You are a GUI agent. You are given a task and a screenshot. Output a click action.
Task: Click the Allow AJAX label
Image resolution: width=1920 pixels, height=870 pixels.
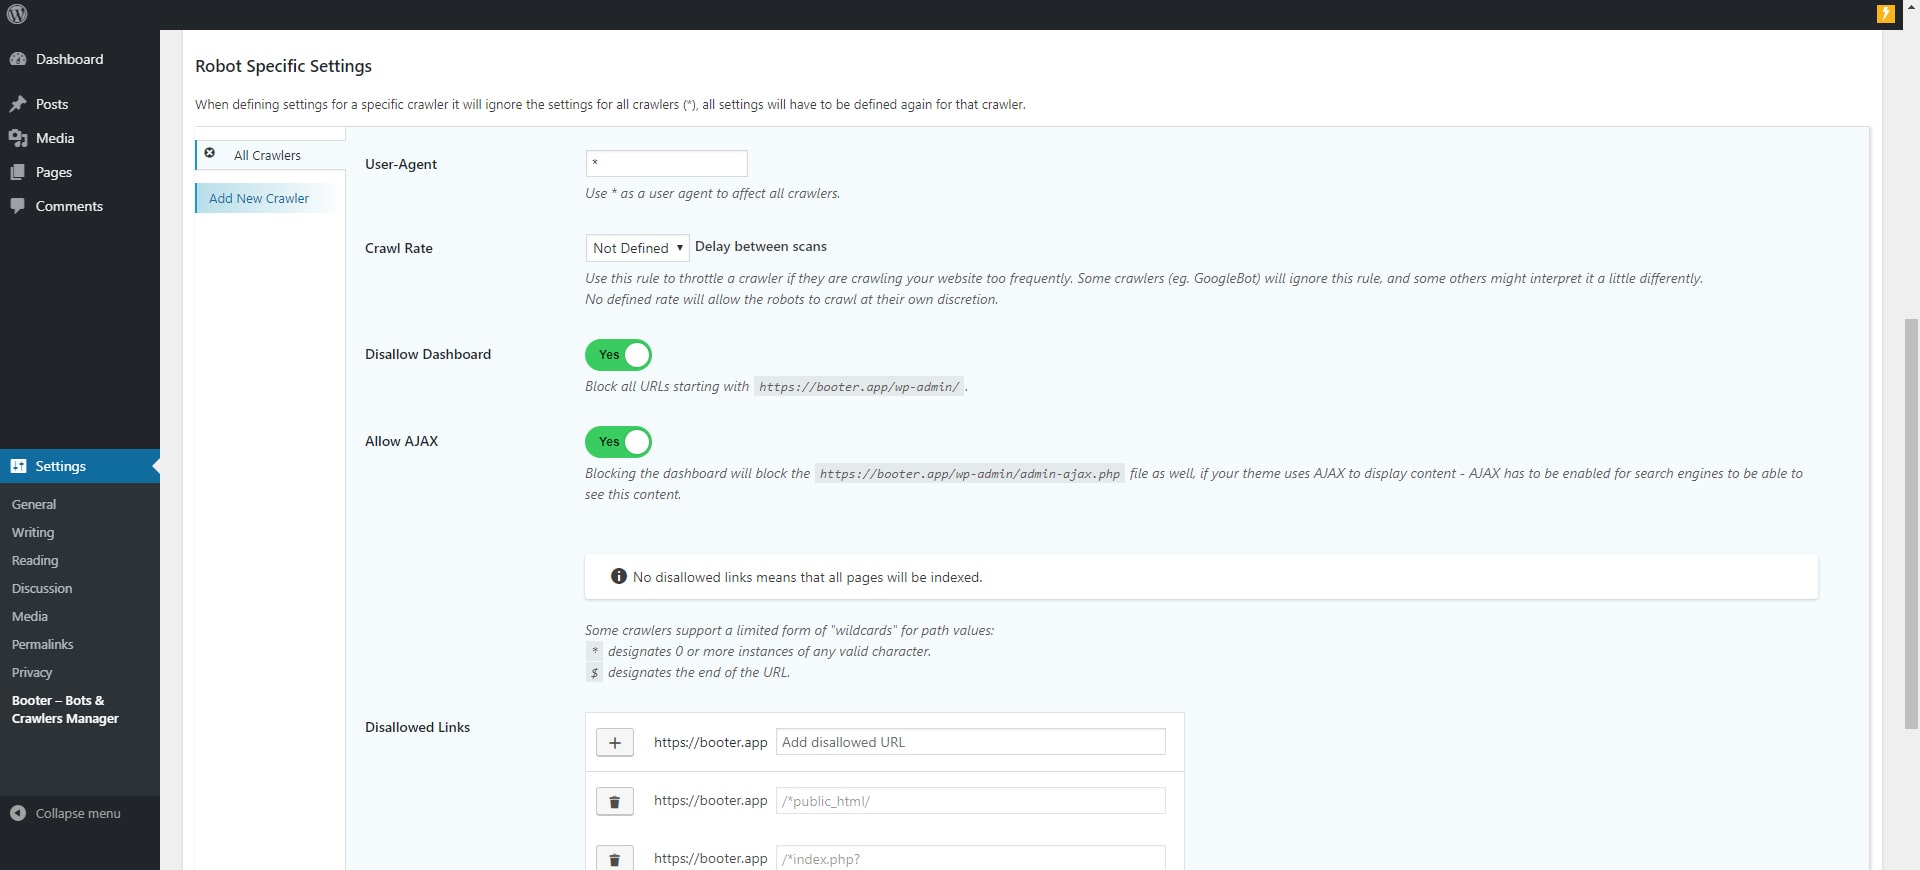pos(401,441)
